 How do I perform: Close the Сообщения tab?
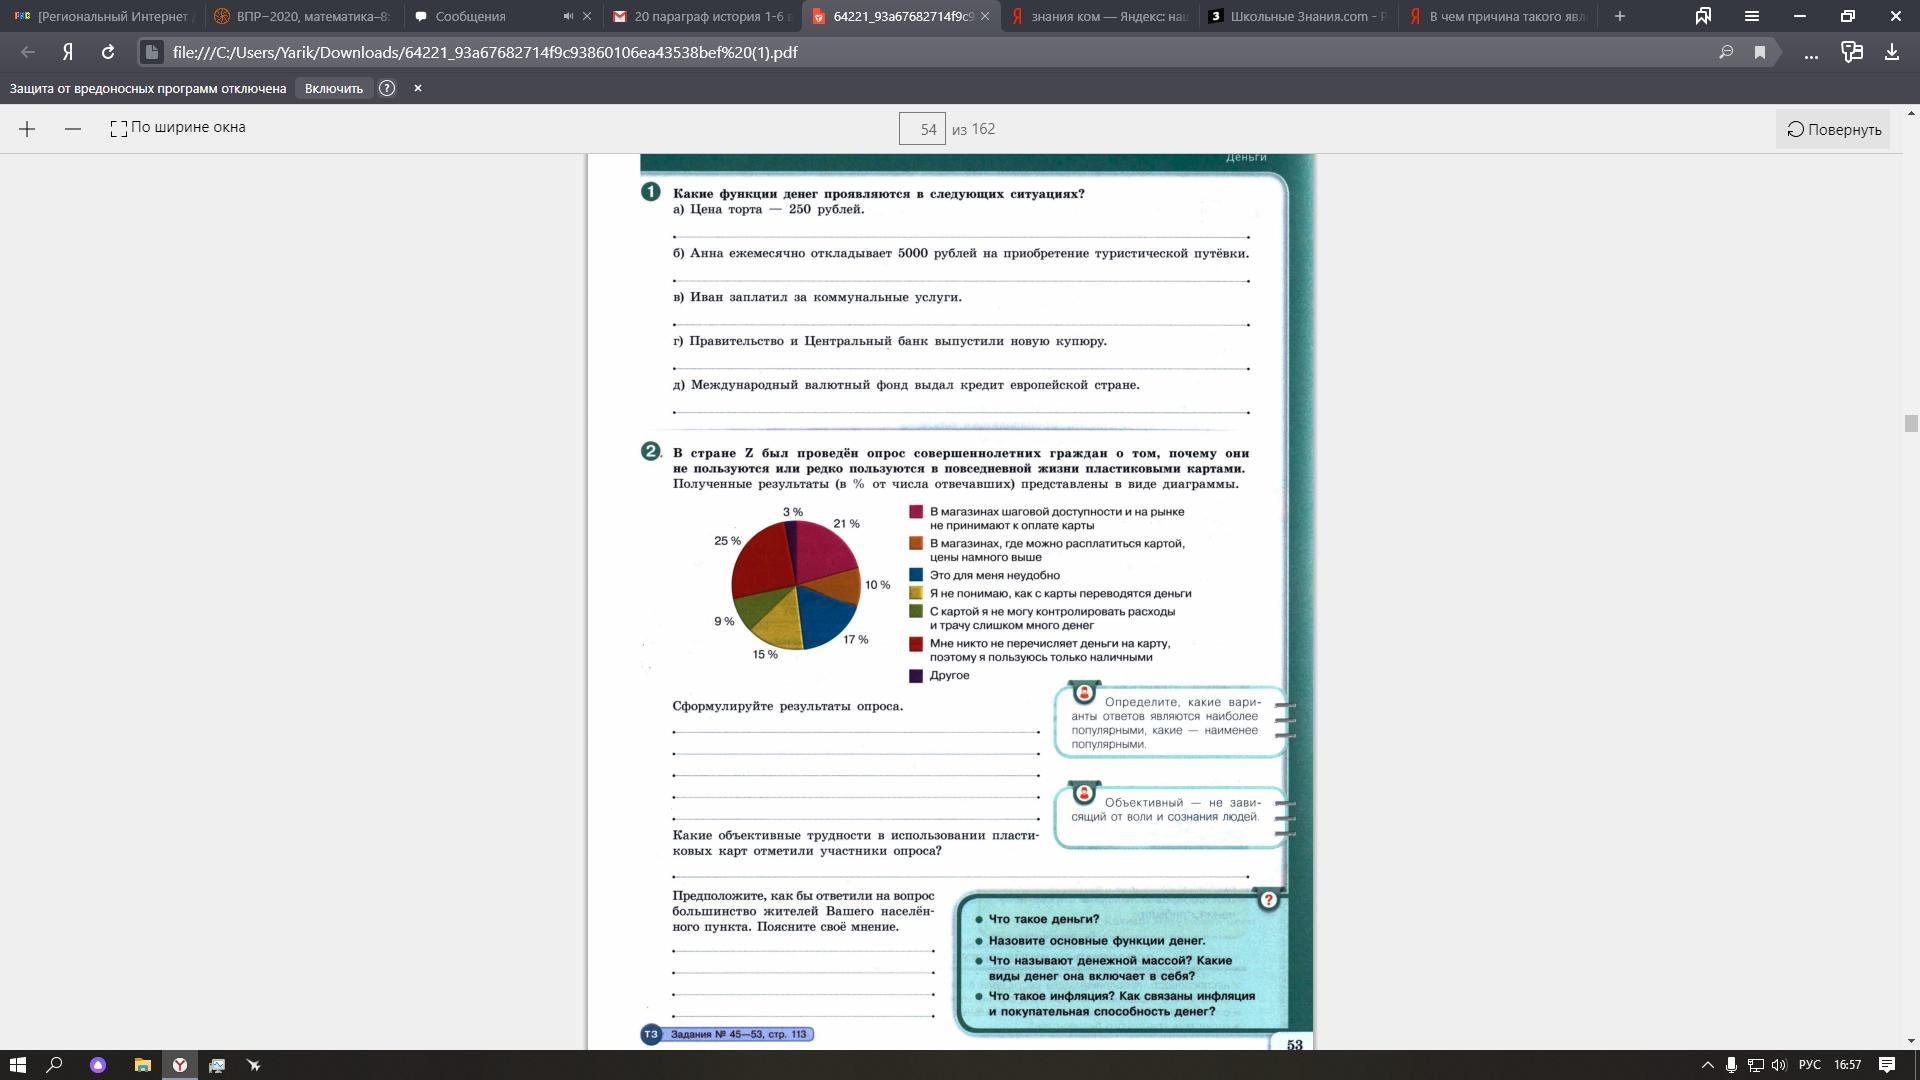587,16
